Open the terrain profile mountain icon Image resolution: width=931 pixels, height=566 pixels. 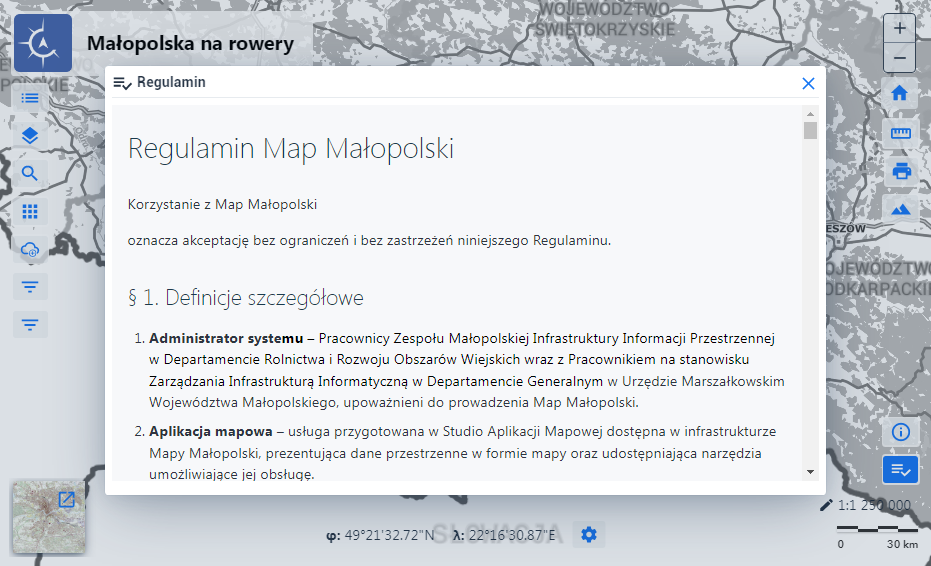(x=900, y=208)
